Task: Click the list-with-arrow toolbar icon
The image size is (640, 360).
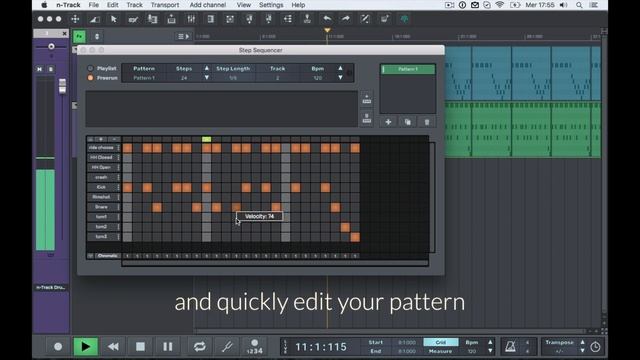Action: coord(288,19)
